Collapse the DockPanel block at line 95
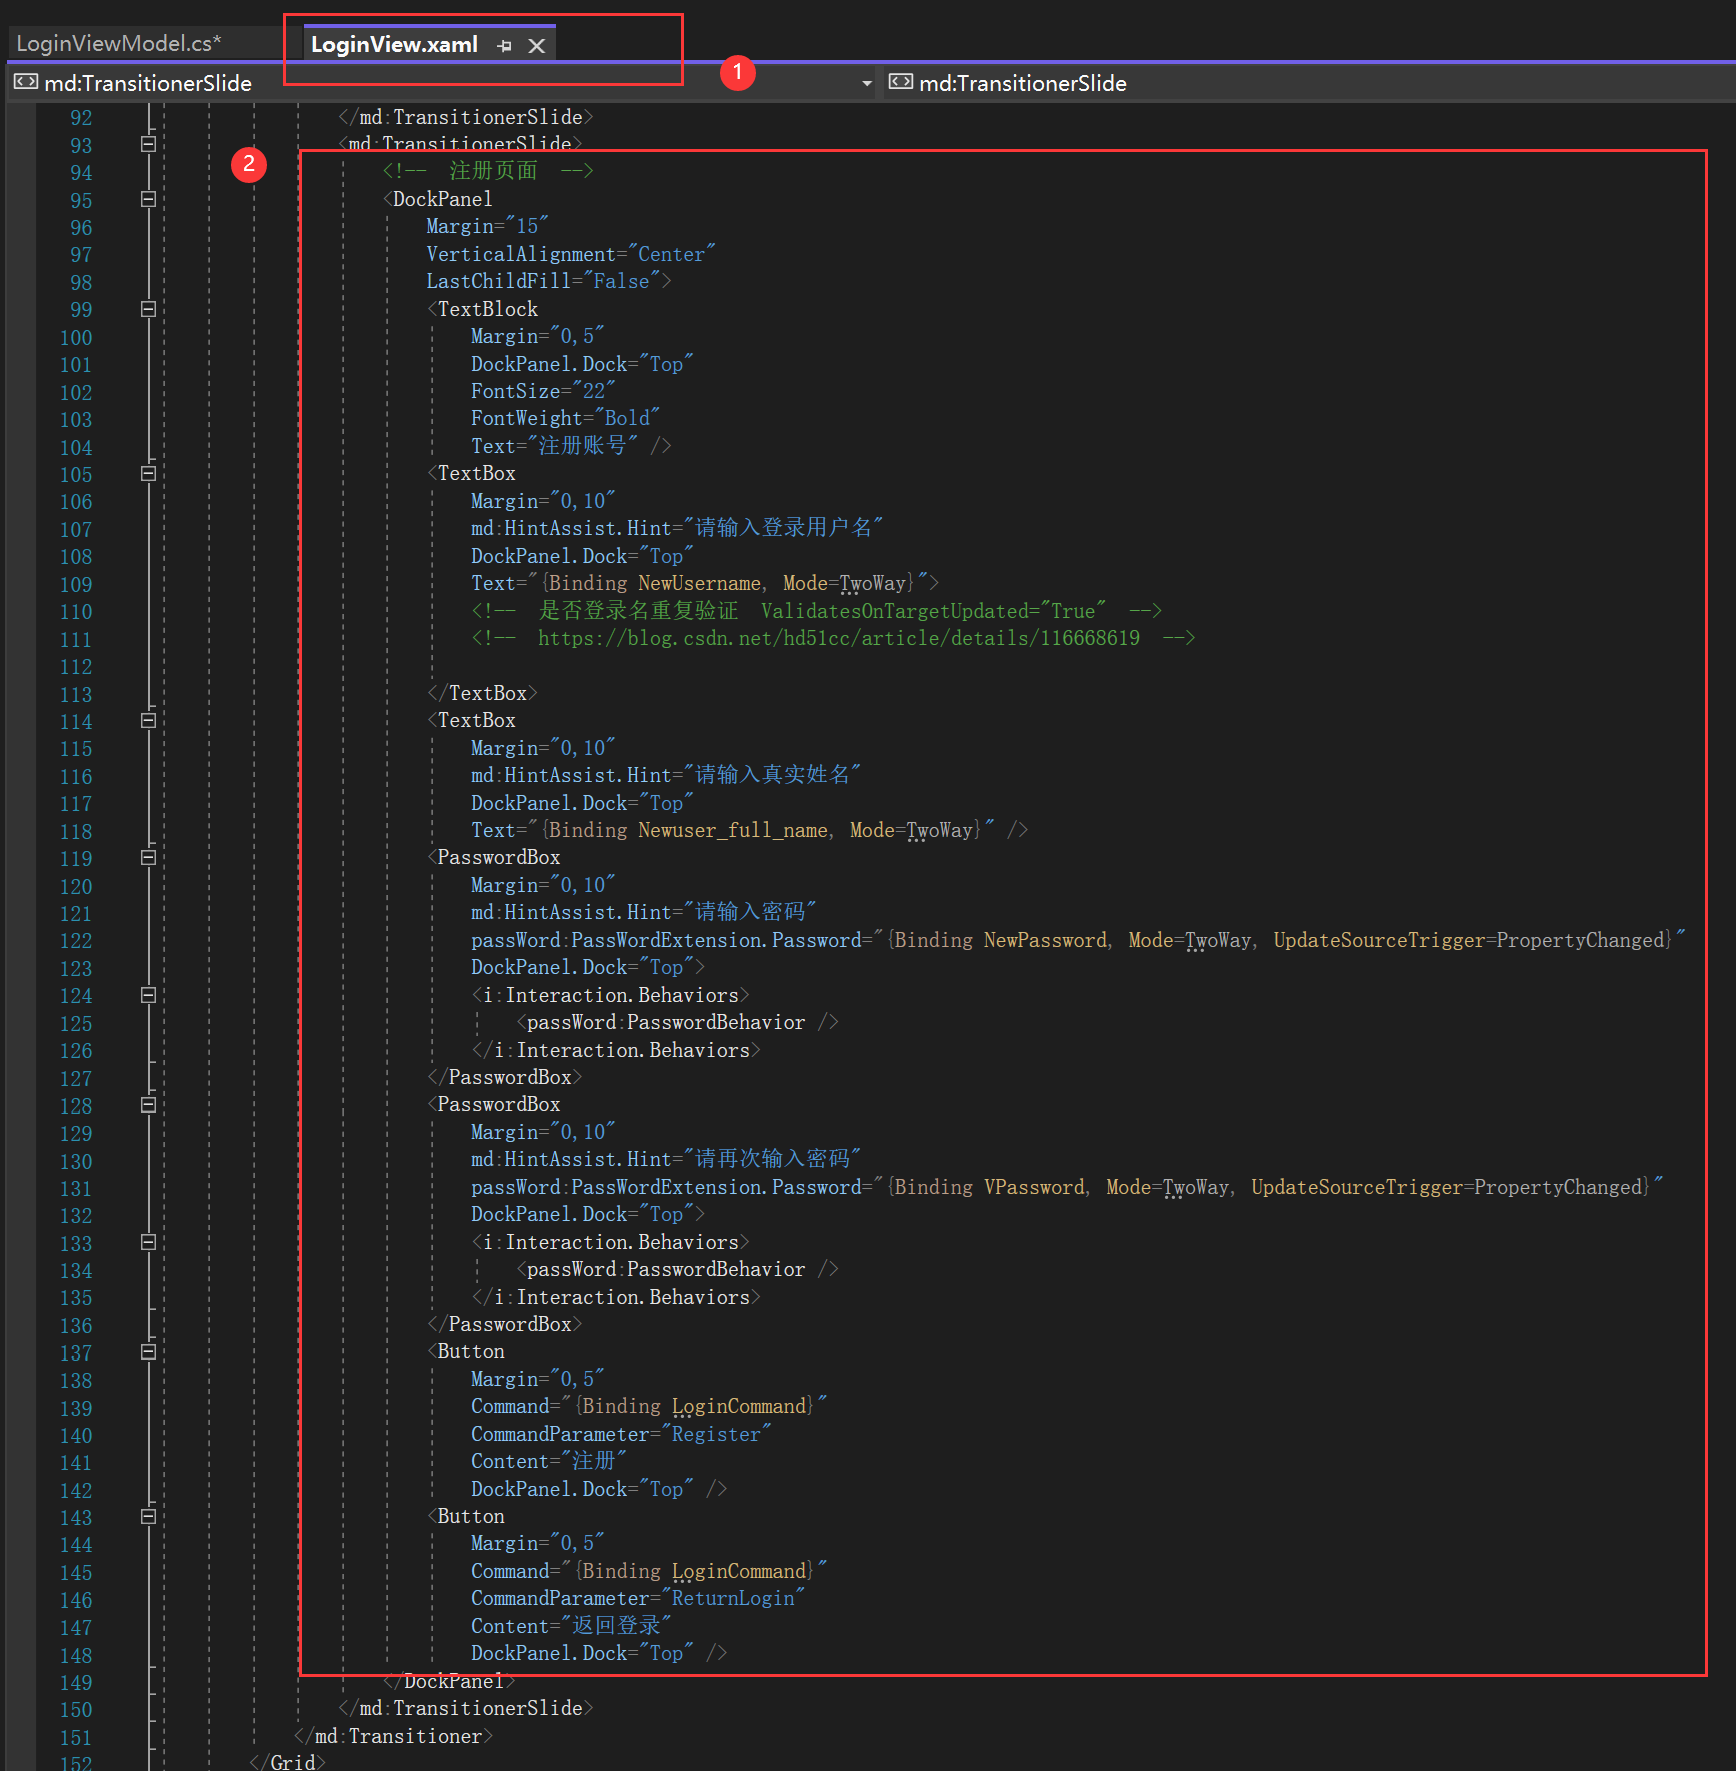The height and width of the screenshot is (1771, 1736). [x=148, y=199]
